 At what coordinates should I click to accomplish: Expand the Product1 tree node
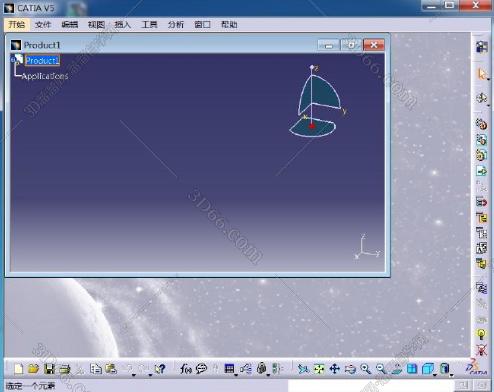coord(13,60)
